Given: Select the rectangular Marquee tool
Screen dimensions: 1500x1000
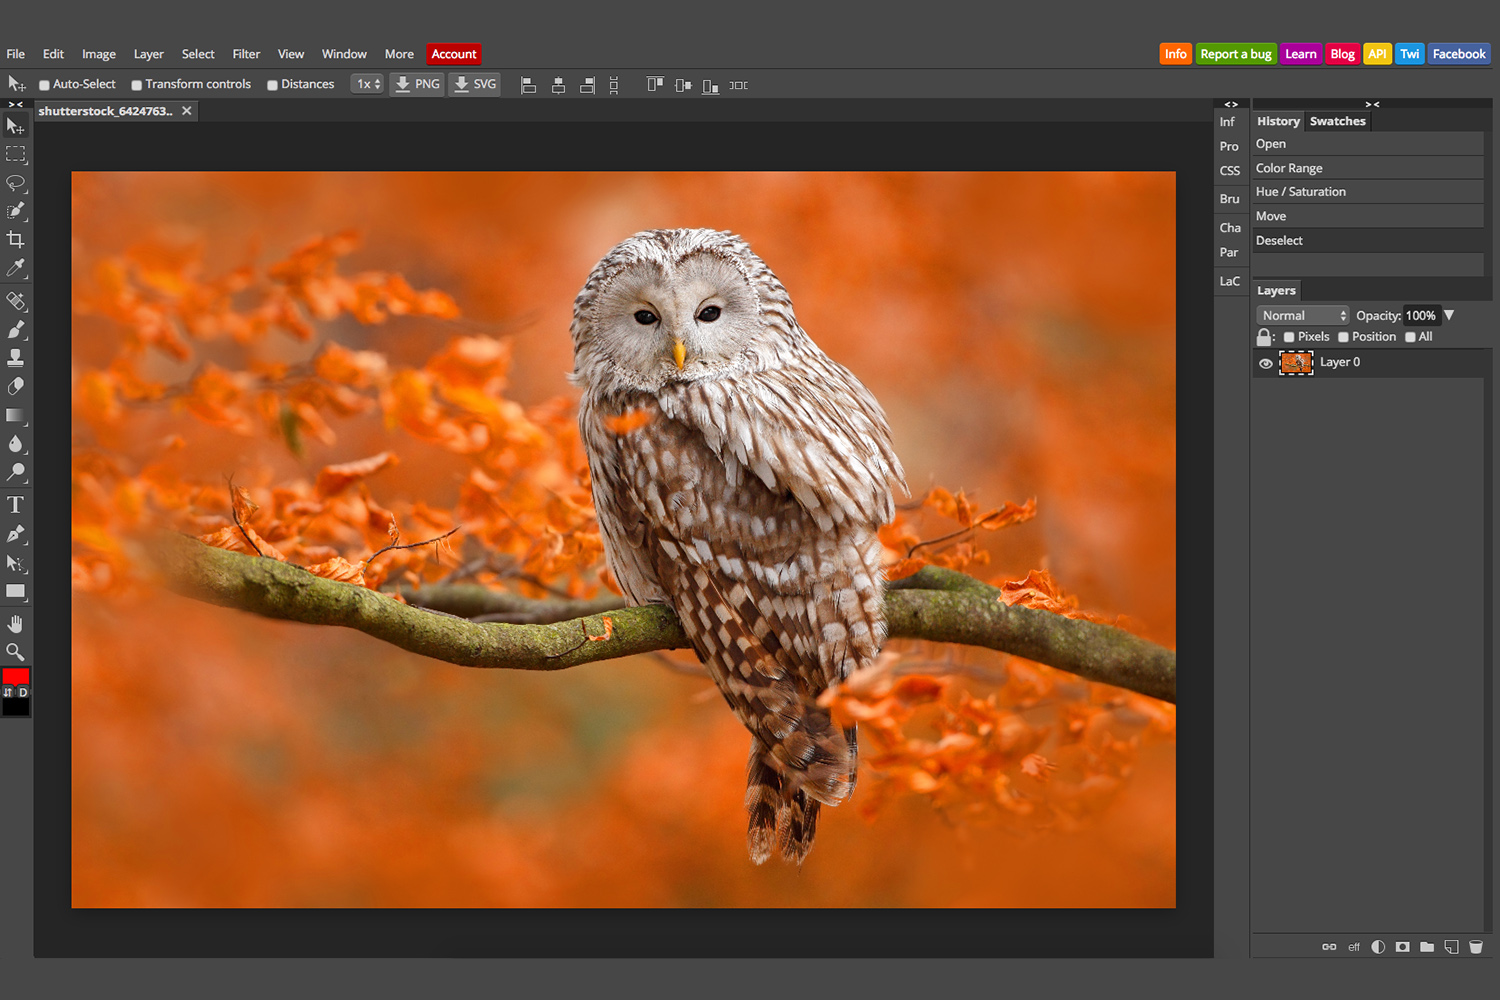Looking at the screenshot, I should 16,155.
